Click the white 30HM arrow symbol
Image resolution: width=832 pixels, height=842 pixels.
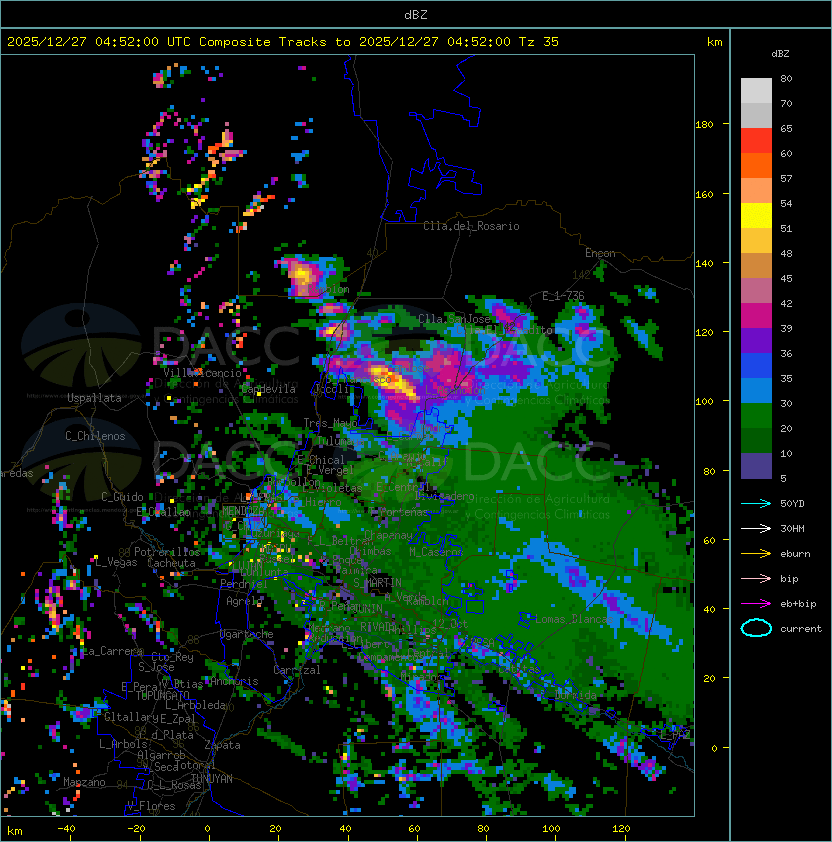click(756, 528)
